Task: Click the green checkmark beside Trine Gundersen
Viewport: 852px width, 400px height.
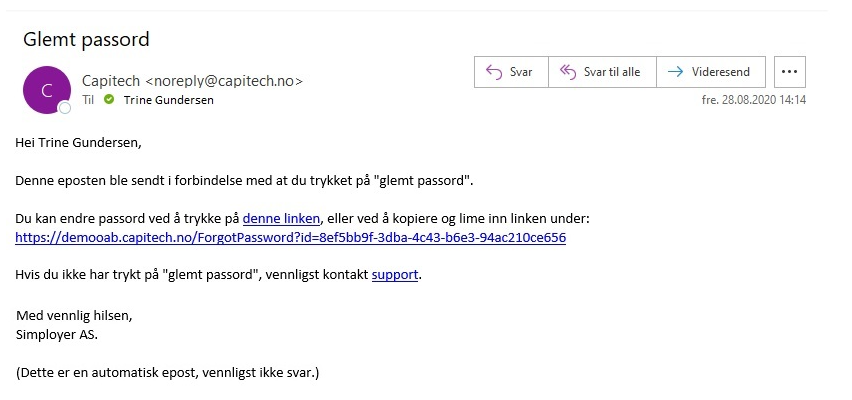Action: (109, 99)
